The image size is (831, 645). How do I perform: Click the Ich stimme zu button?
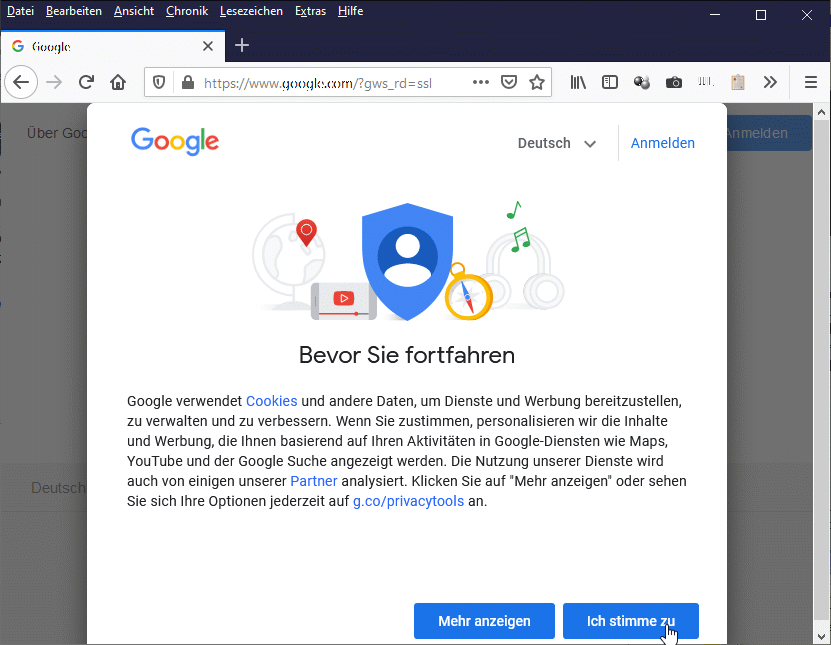click(630, 621)
